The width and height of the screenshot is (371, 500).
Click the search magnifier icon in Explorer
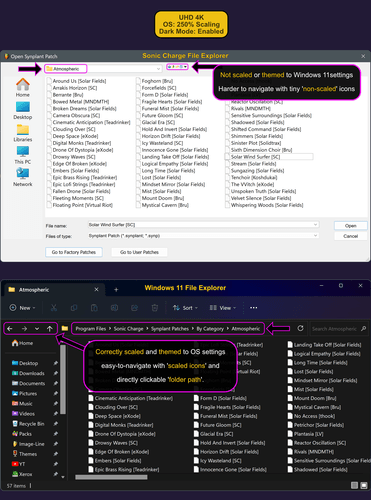363,329
